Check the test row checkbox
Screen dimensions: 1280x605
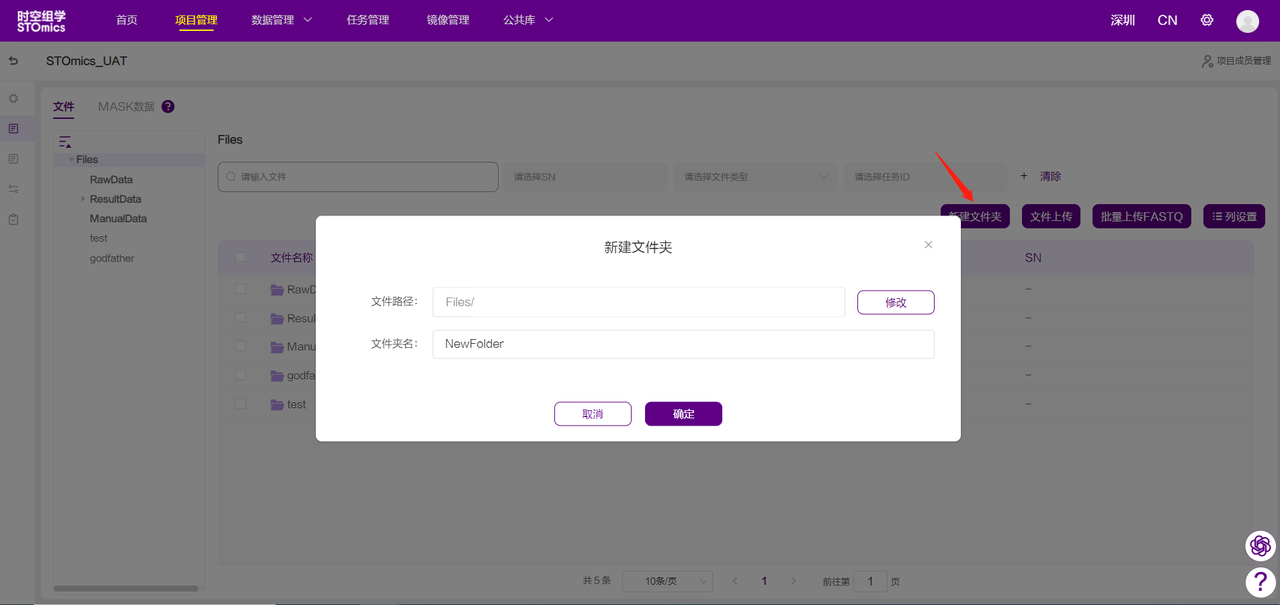pyautogui.click(x=240, y=404)
